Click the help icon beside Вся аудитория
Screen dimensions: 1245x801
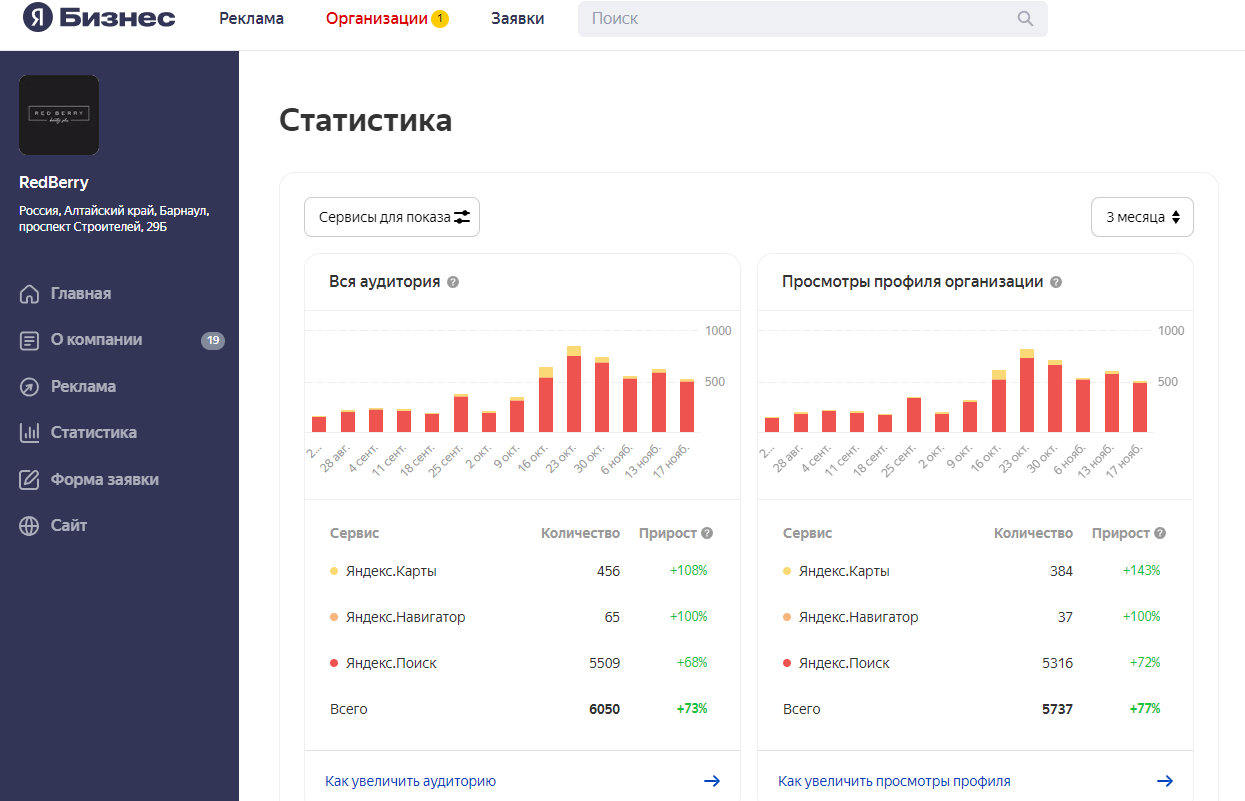point(453,282)
